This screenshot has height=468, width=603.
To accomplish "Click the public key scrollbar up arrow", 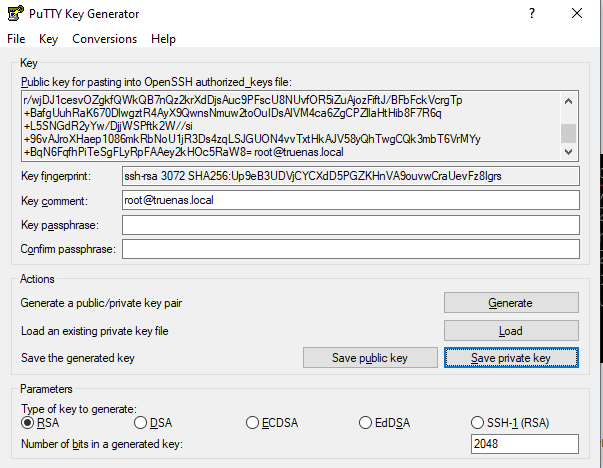I will (568, 101).
